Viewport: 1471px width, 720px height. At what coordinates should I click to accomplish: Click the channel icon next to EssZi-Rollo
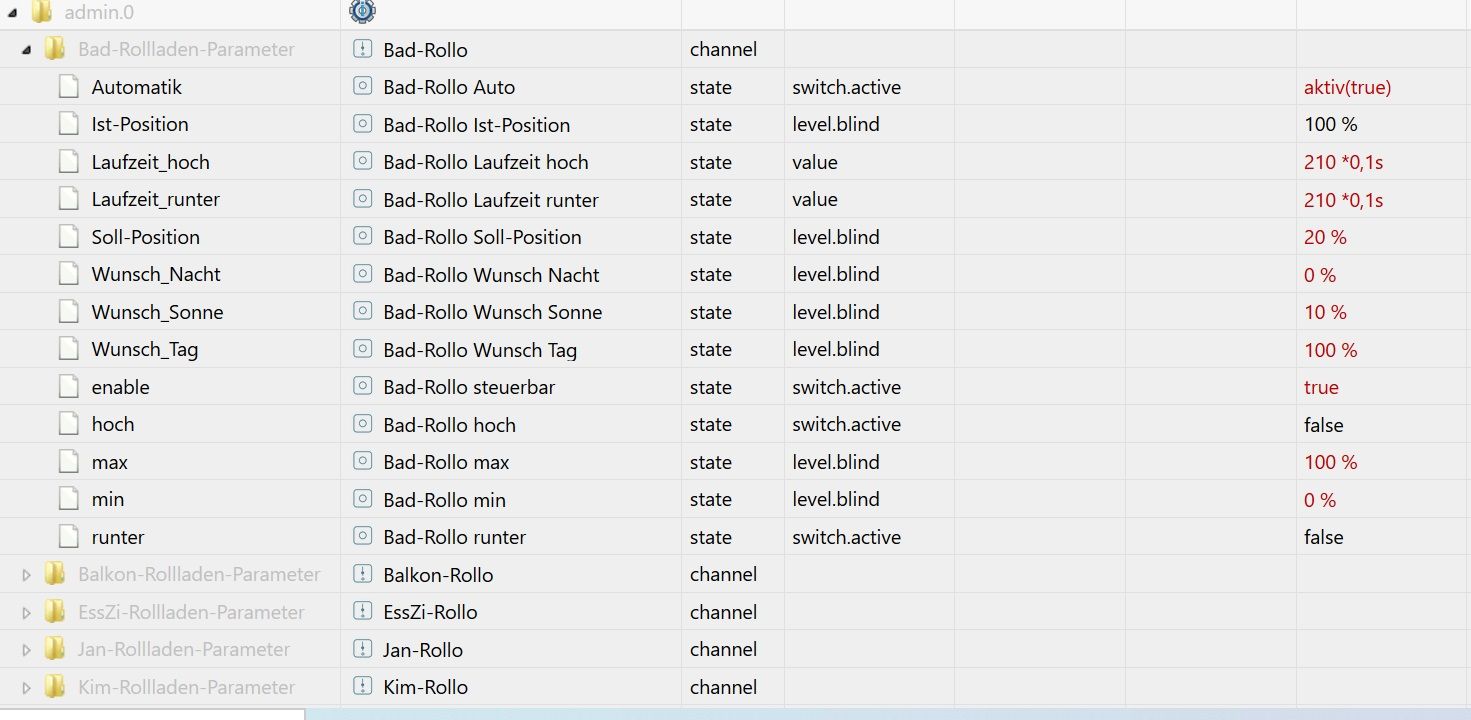pyautogui.click(x=363, y=612)
